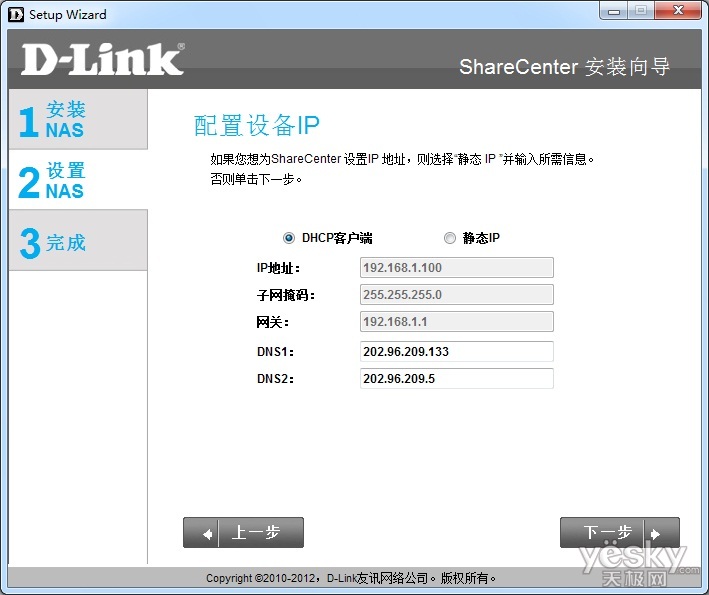Click the IP地址 field showing 192.168.1.100
The width and height of the screenshot is (709, 595).
(x=457, y=268)
